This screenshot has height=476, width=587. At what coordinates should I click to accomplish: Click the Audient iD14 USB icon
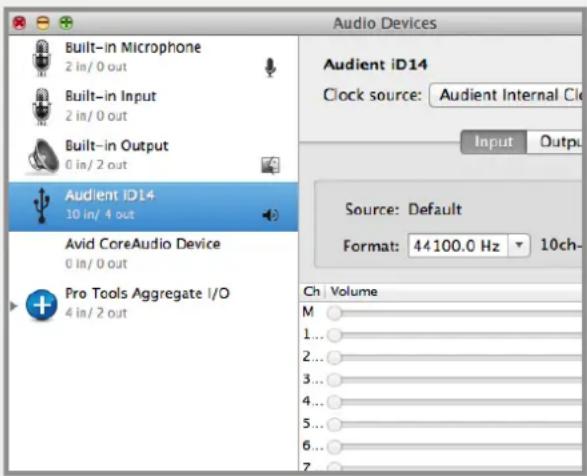pos(42,206)
